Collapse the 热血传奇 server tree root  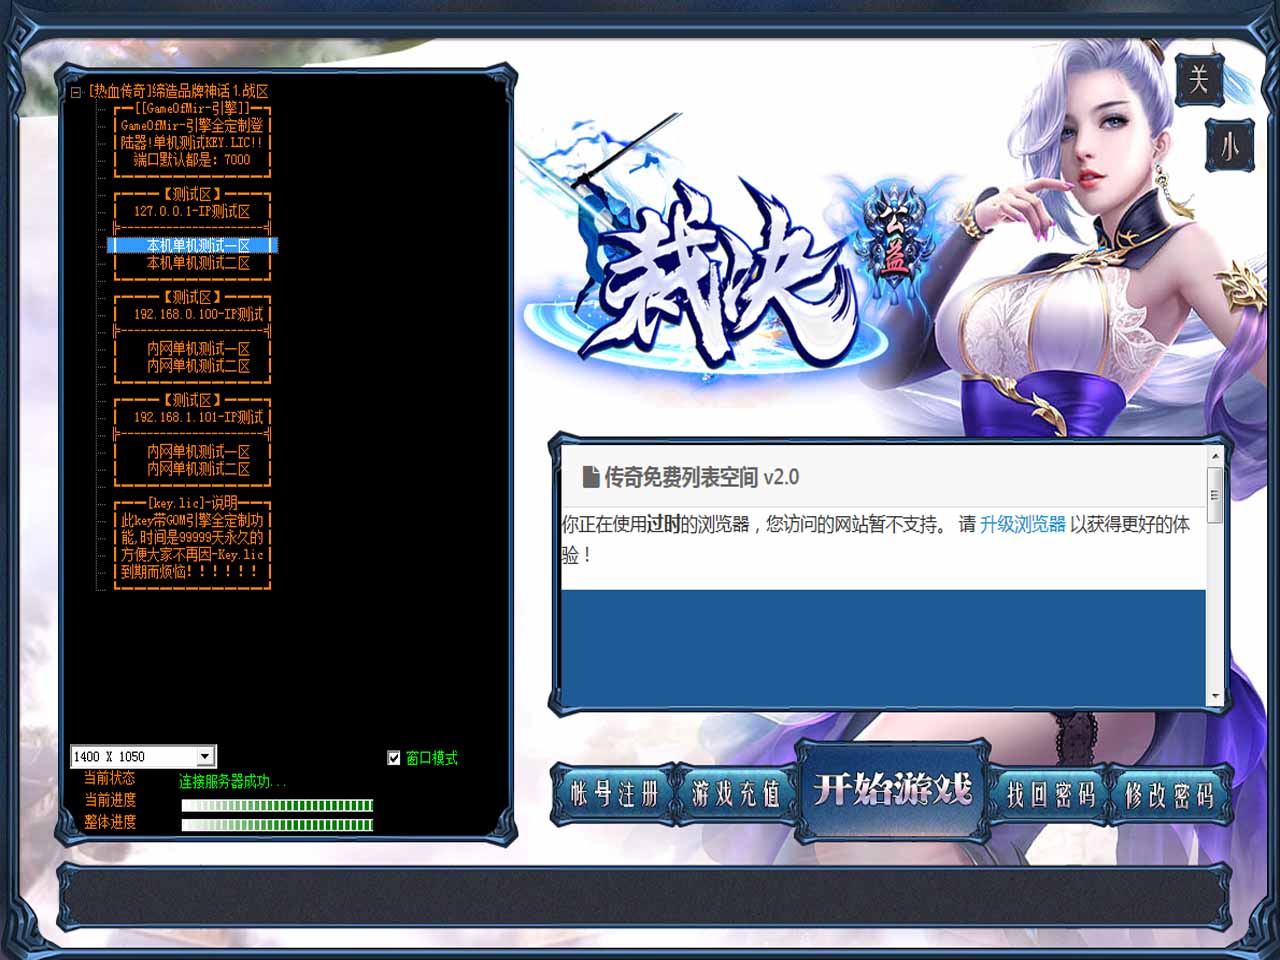coord(76,92)
